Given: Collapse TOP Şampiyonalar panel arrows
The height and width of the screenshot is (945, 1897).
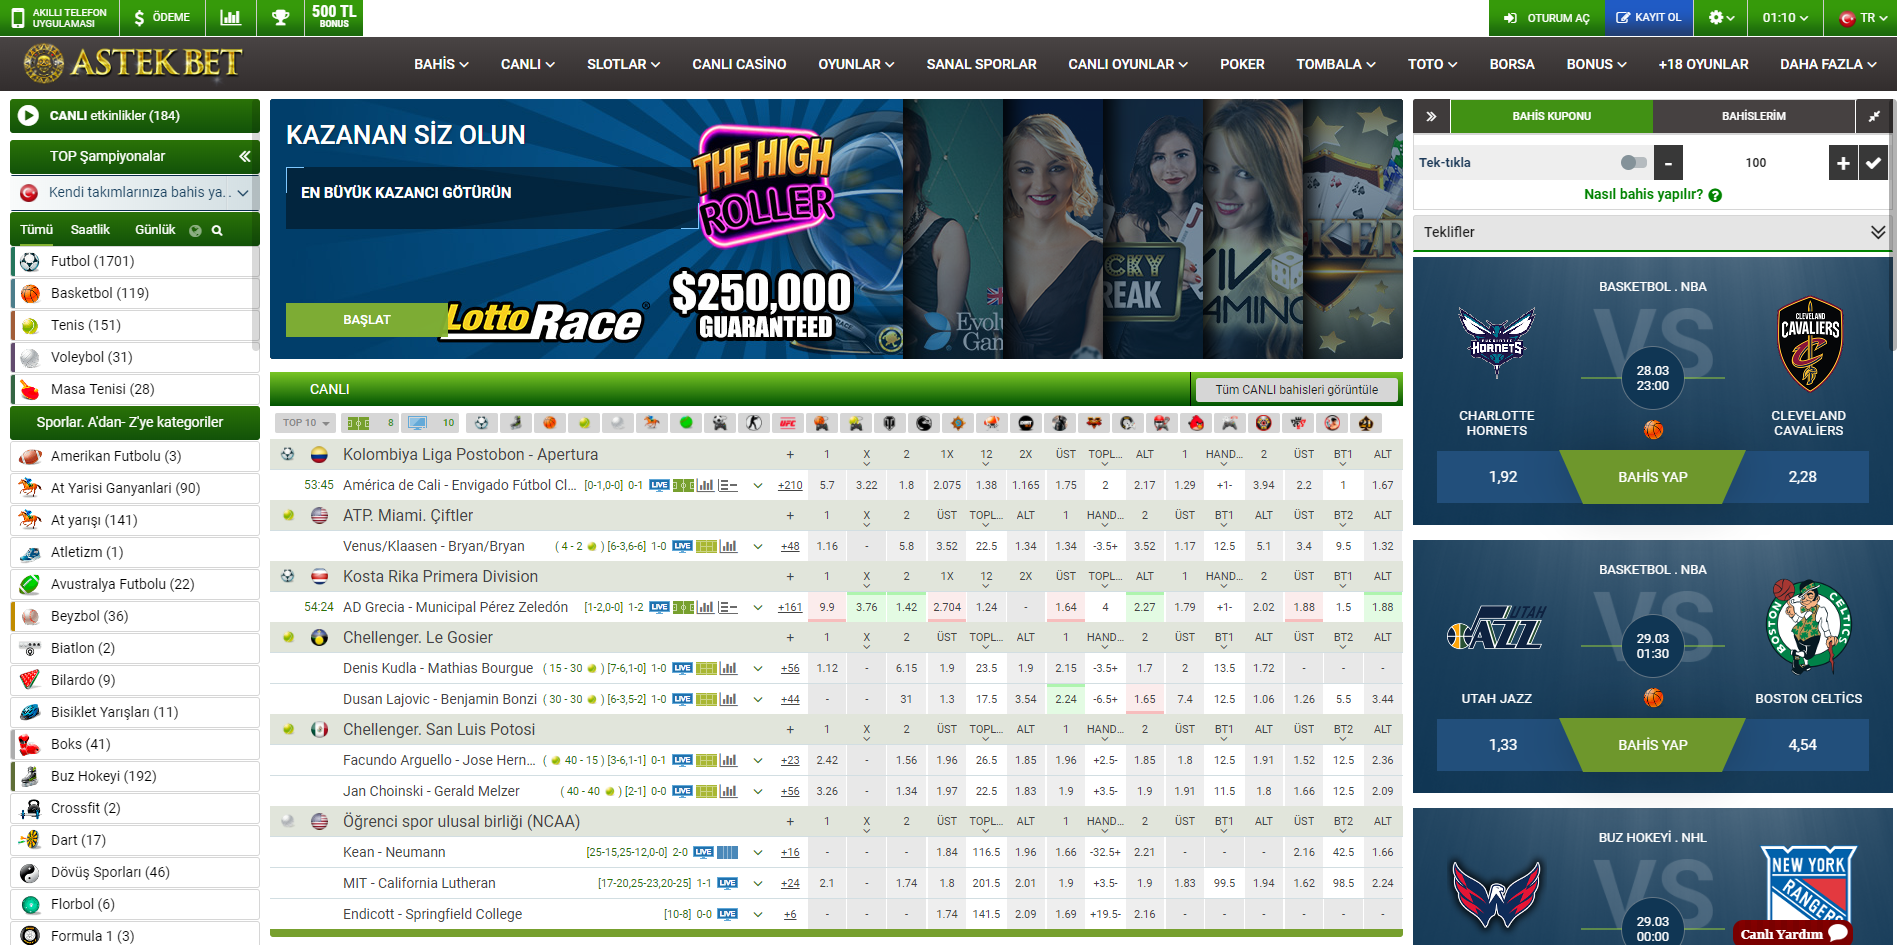Looking at the screenshot, I should pyautogui.click(x=244, y=156).
